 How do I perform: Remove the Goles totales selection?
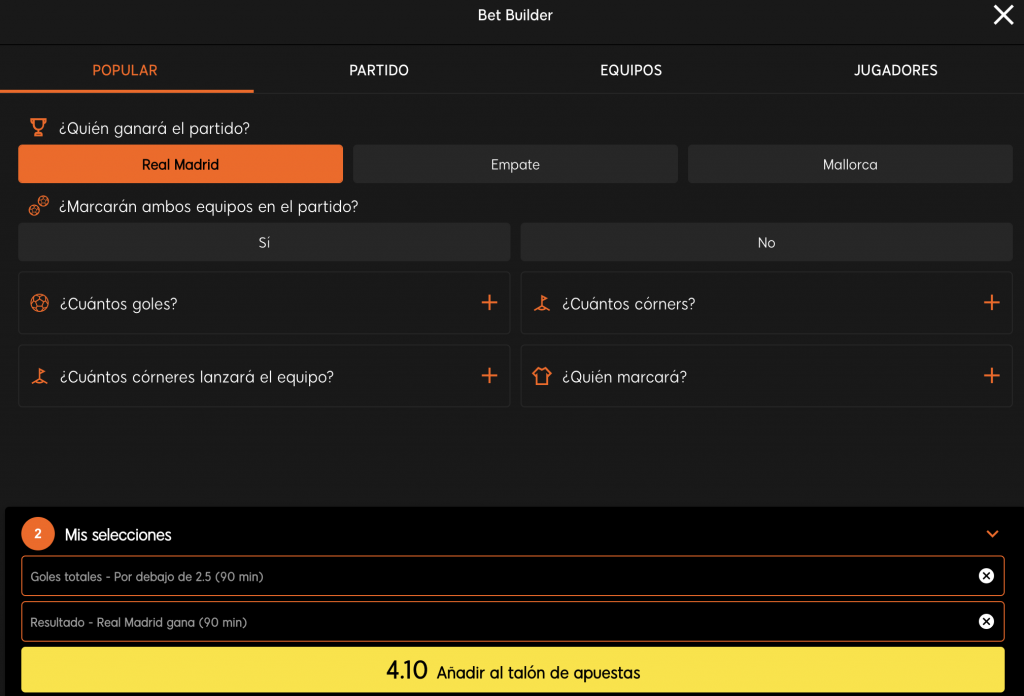tap(986, 576)
